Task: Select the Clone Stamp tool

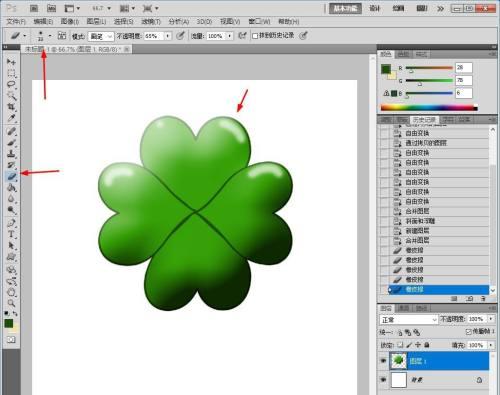Action: click(x=11, y=154)
